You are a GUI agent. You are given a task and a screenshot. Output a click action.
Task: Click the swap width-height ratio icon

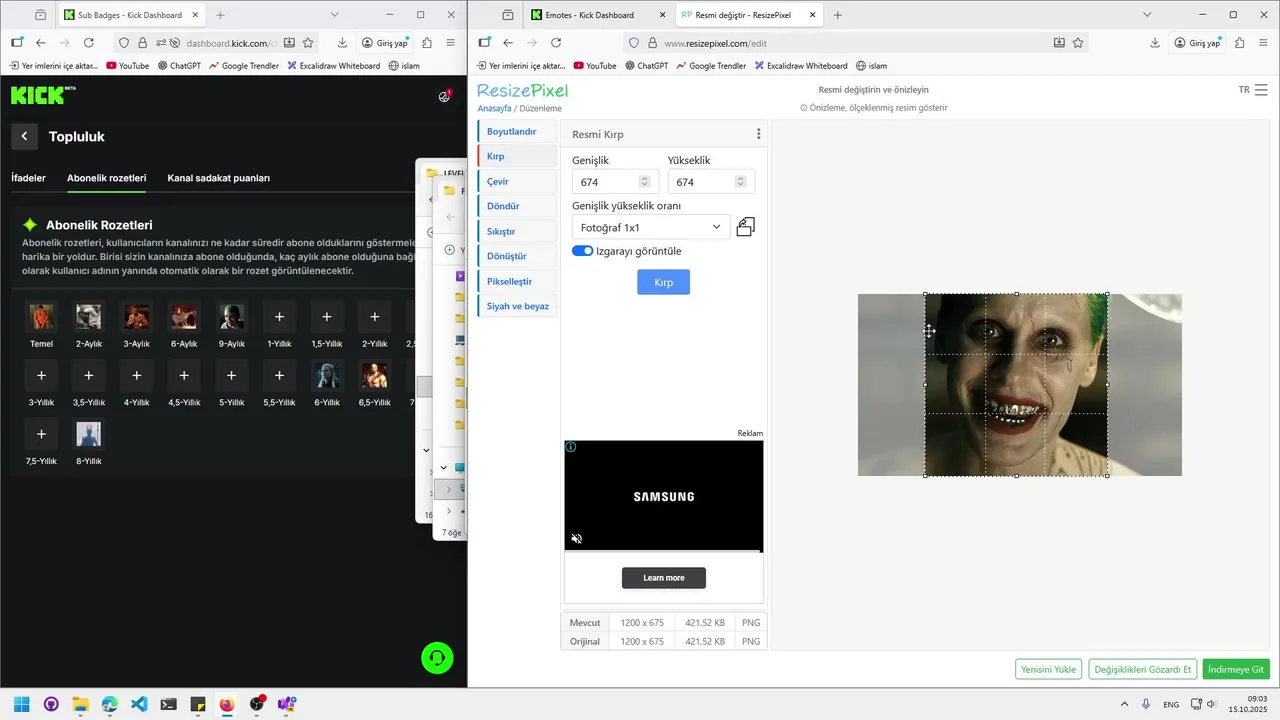pos(745,227)
